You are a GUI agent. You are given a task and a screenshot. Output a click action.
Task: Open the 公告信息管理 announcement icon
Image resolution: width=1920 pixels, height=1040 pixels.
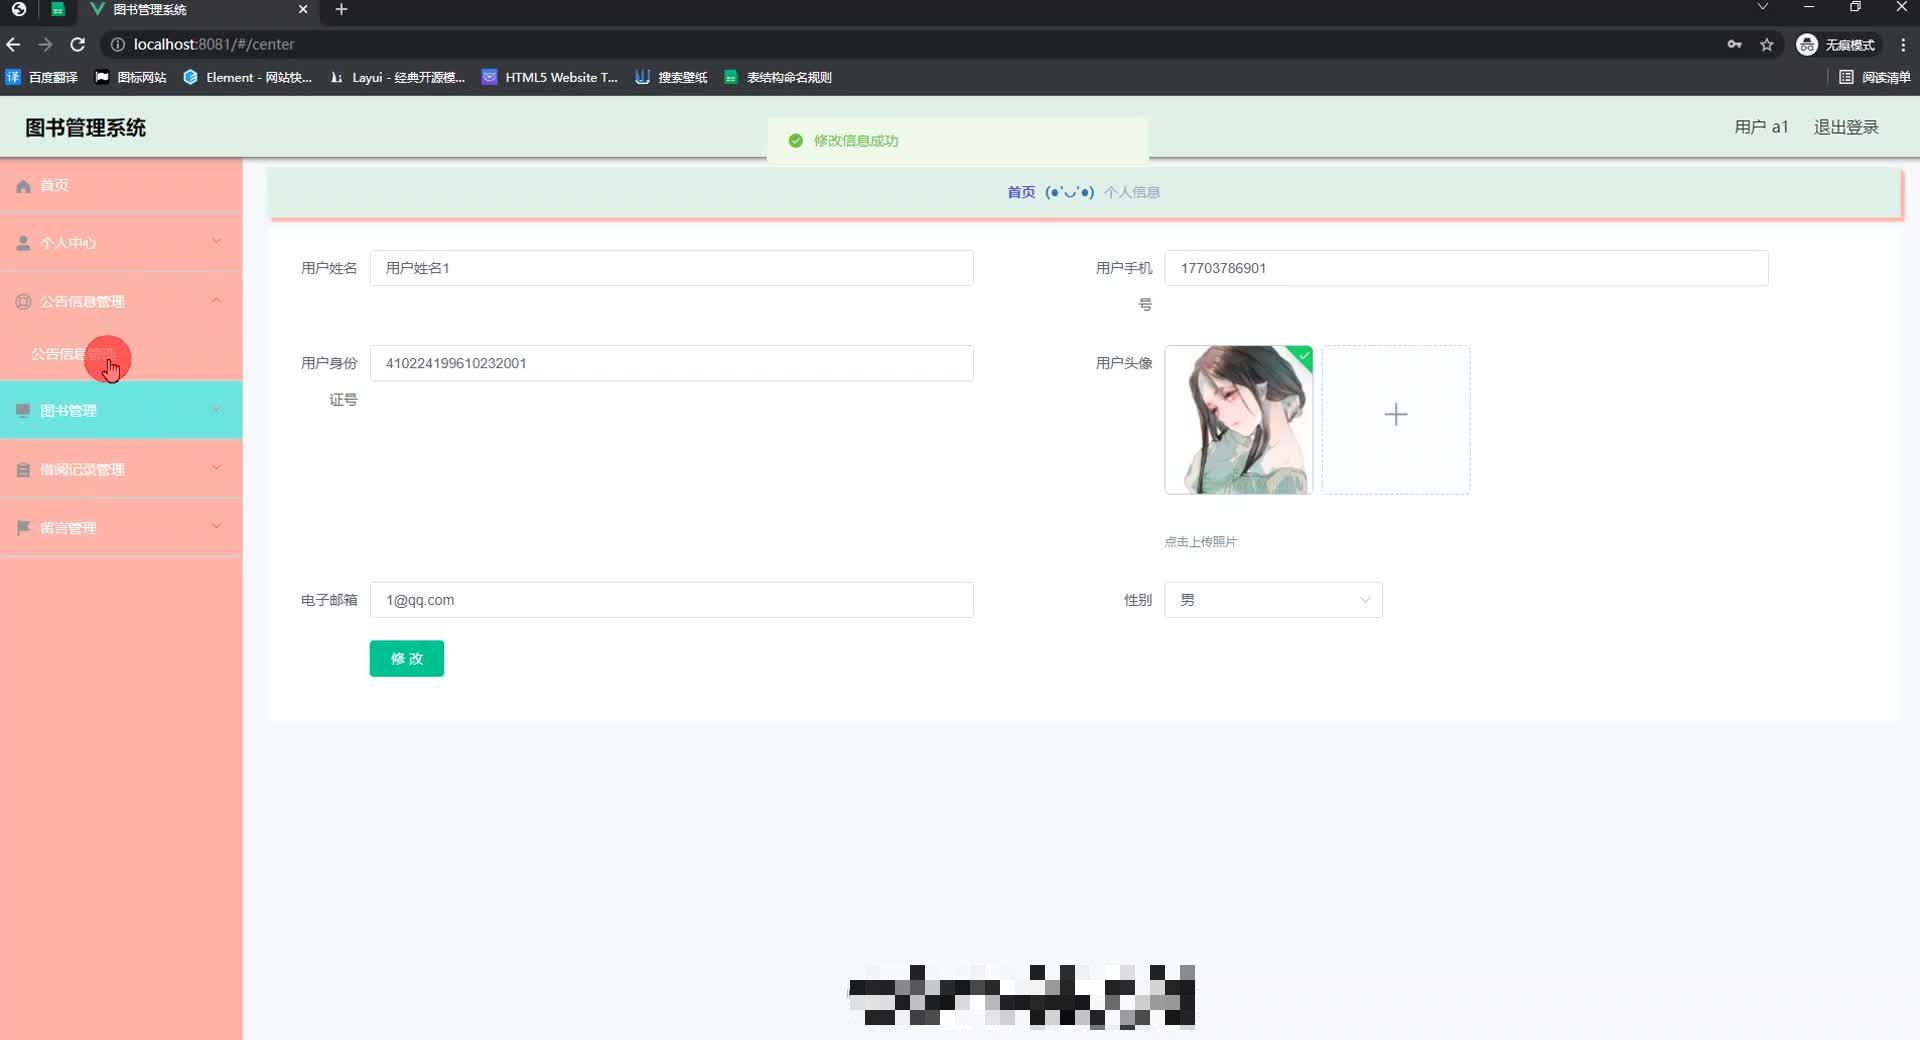point(22,301)
